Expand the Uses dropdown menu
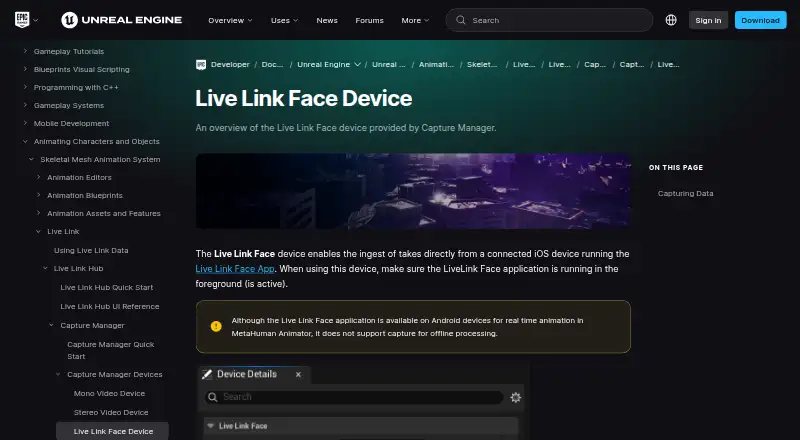 284,20
